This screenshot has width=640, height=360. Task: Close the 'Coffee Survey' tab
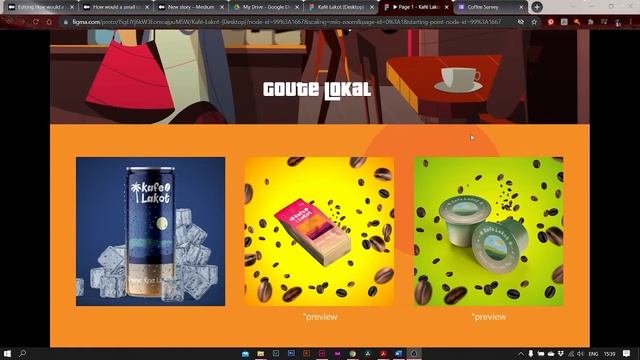pos(521,7)
